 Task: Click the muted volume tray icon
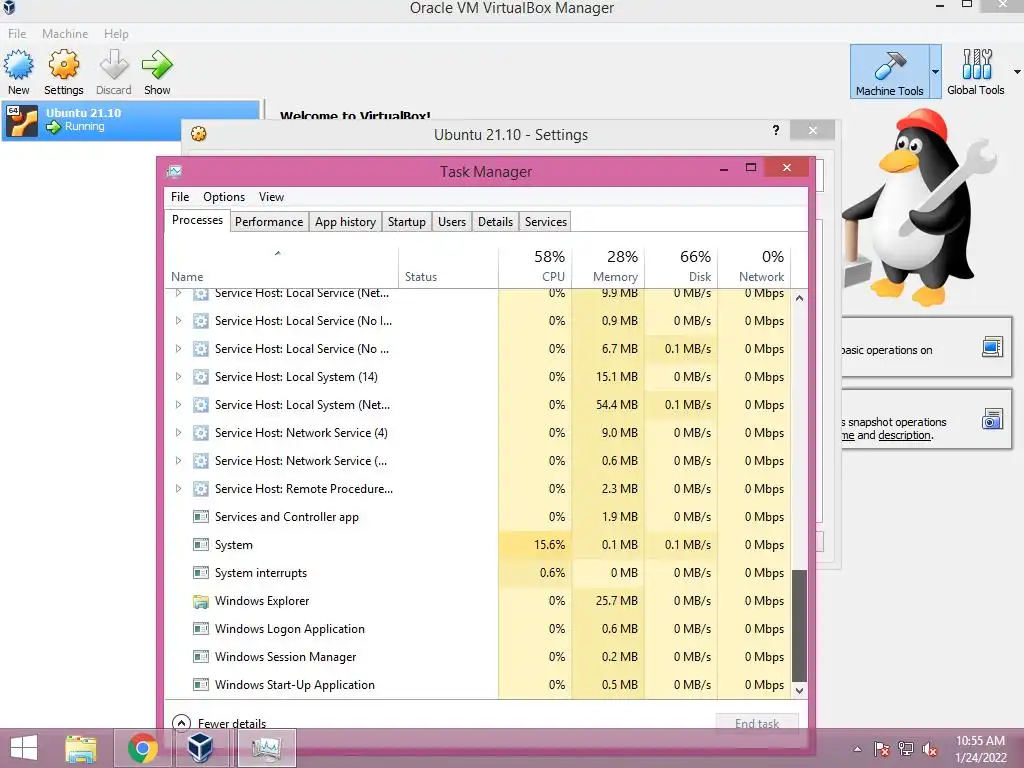click(x=930, y=749)
